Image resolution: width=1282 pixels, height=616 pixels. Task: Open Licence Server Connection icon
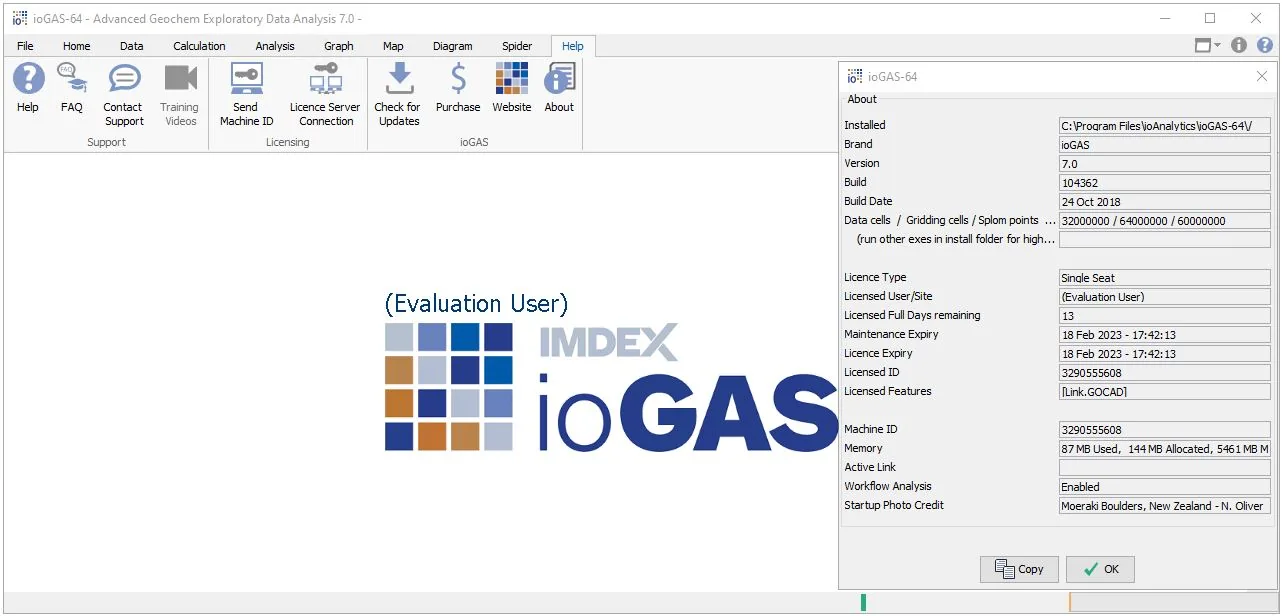point(326,78)
